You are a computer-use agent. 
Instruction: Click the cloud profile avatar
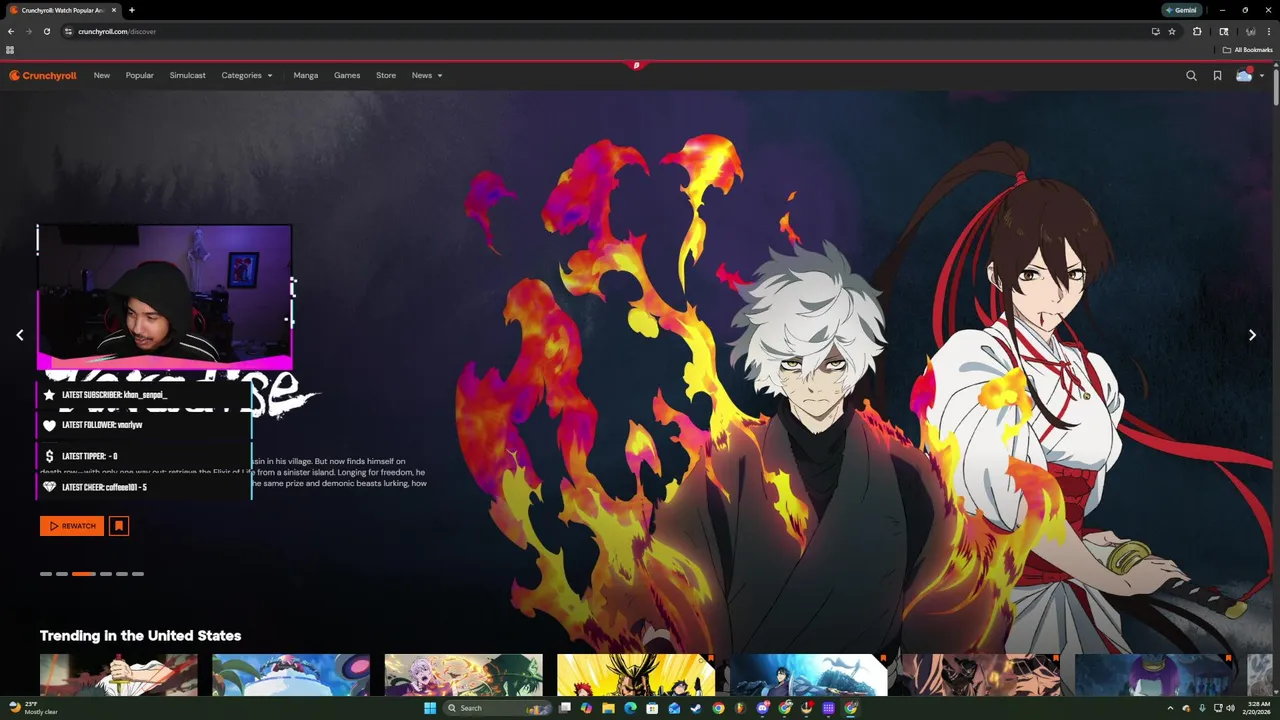click(x=1244, y=75)
